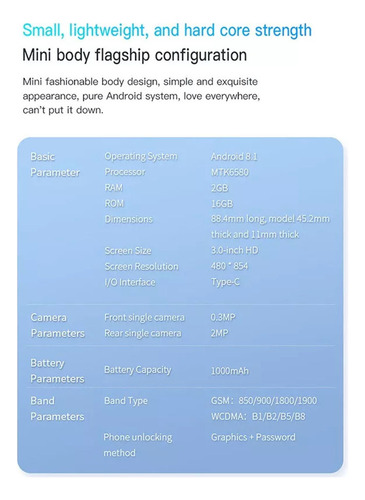Select the 'Android 8.1' value
The image size is (365, 500).
(x=234, y=156)
